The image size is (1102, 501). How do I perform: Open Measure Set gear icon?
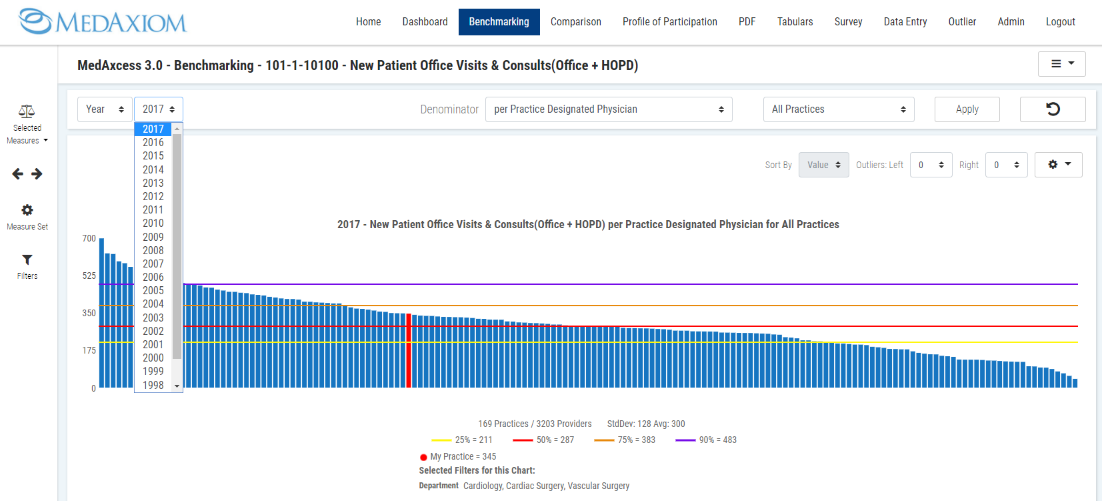click(x=27, y=210)
